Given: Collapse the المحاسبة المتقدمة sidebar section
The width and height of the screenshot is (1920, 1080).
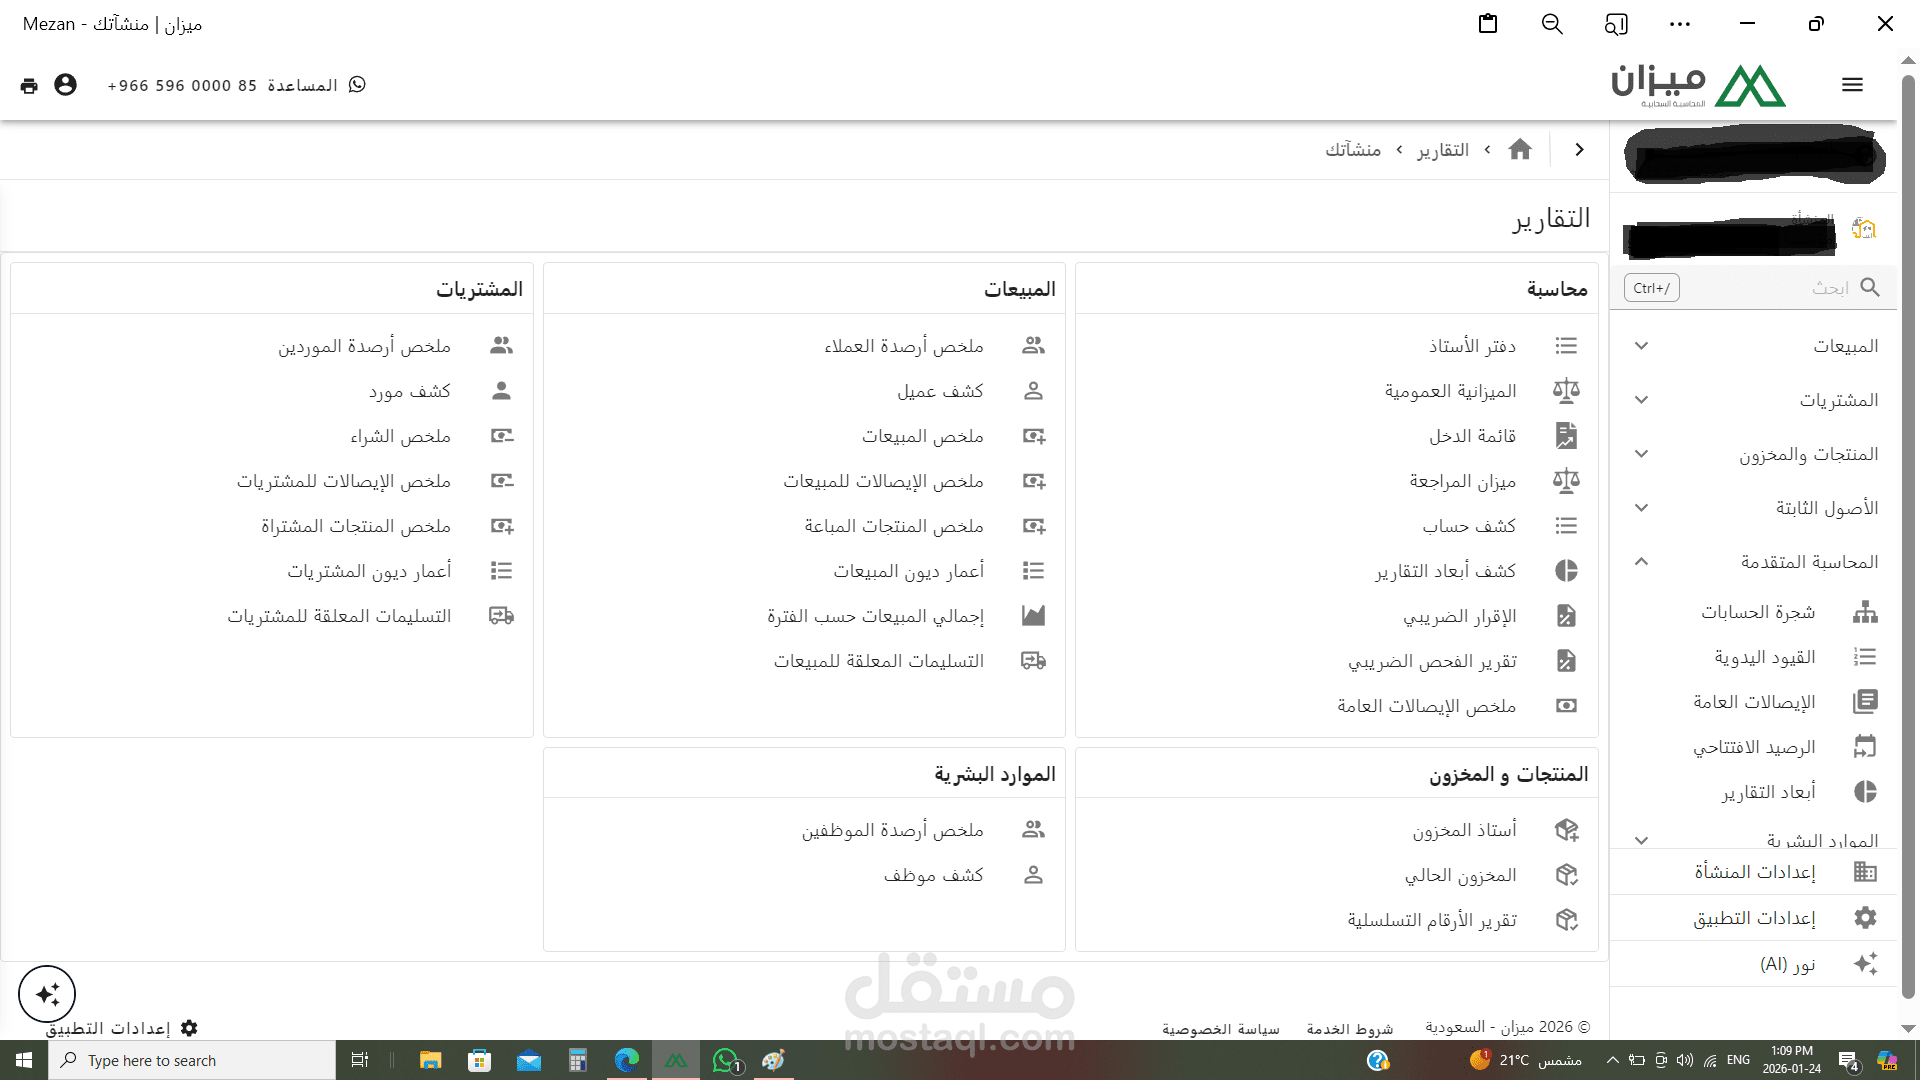Looking at the screenshot, I should pos(1641,562).
